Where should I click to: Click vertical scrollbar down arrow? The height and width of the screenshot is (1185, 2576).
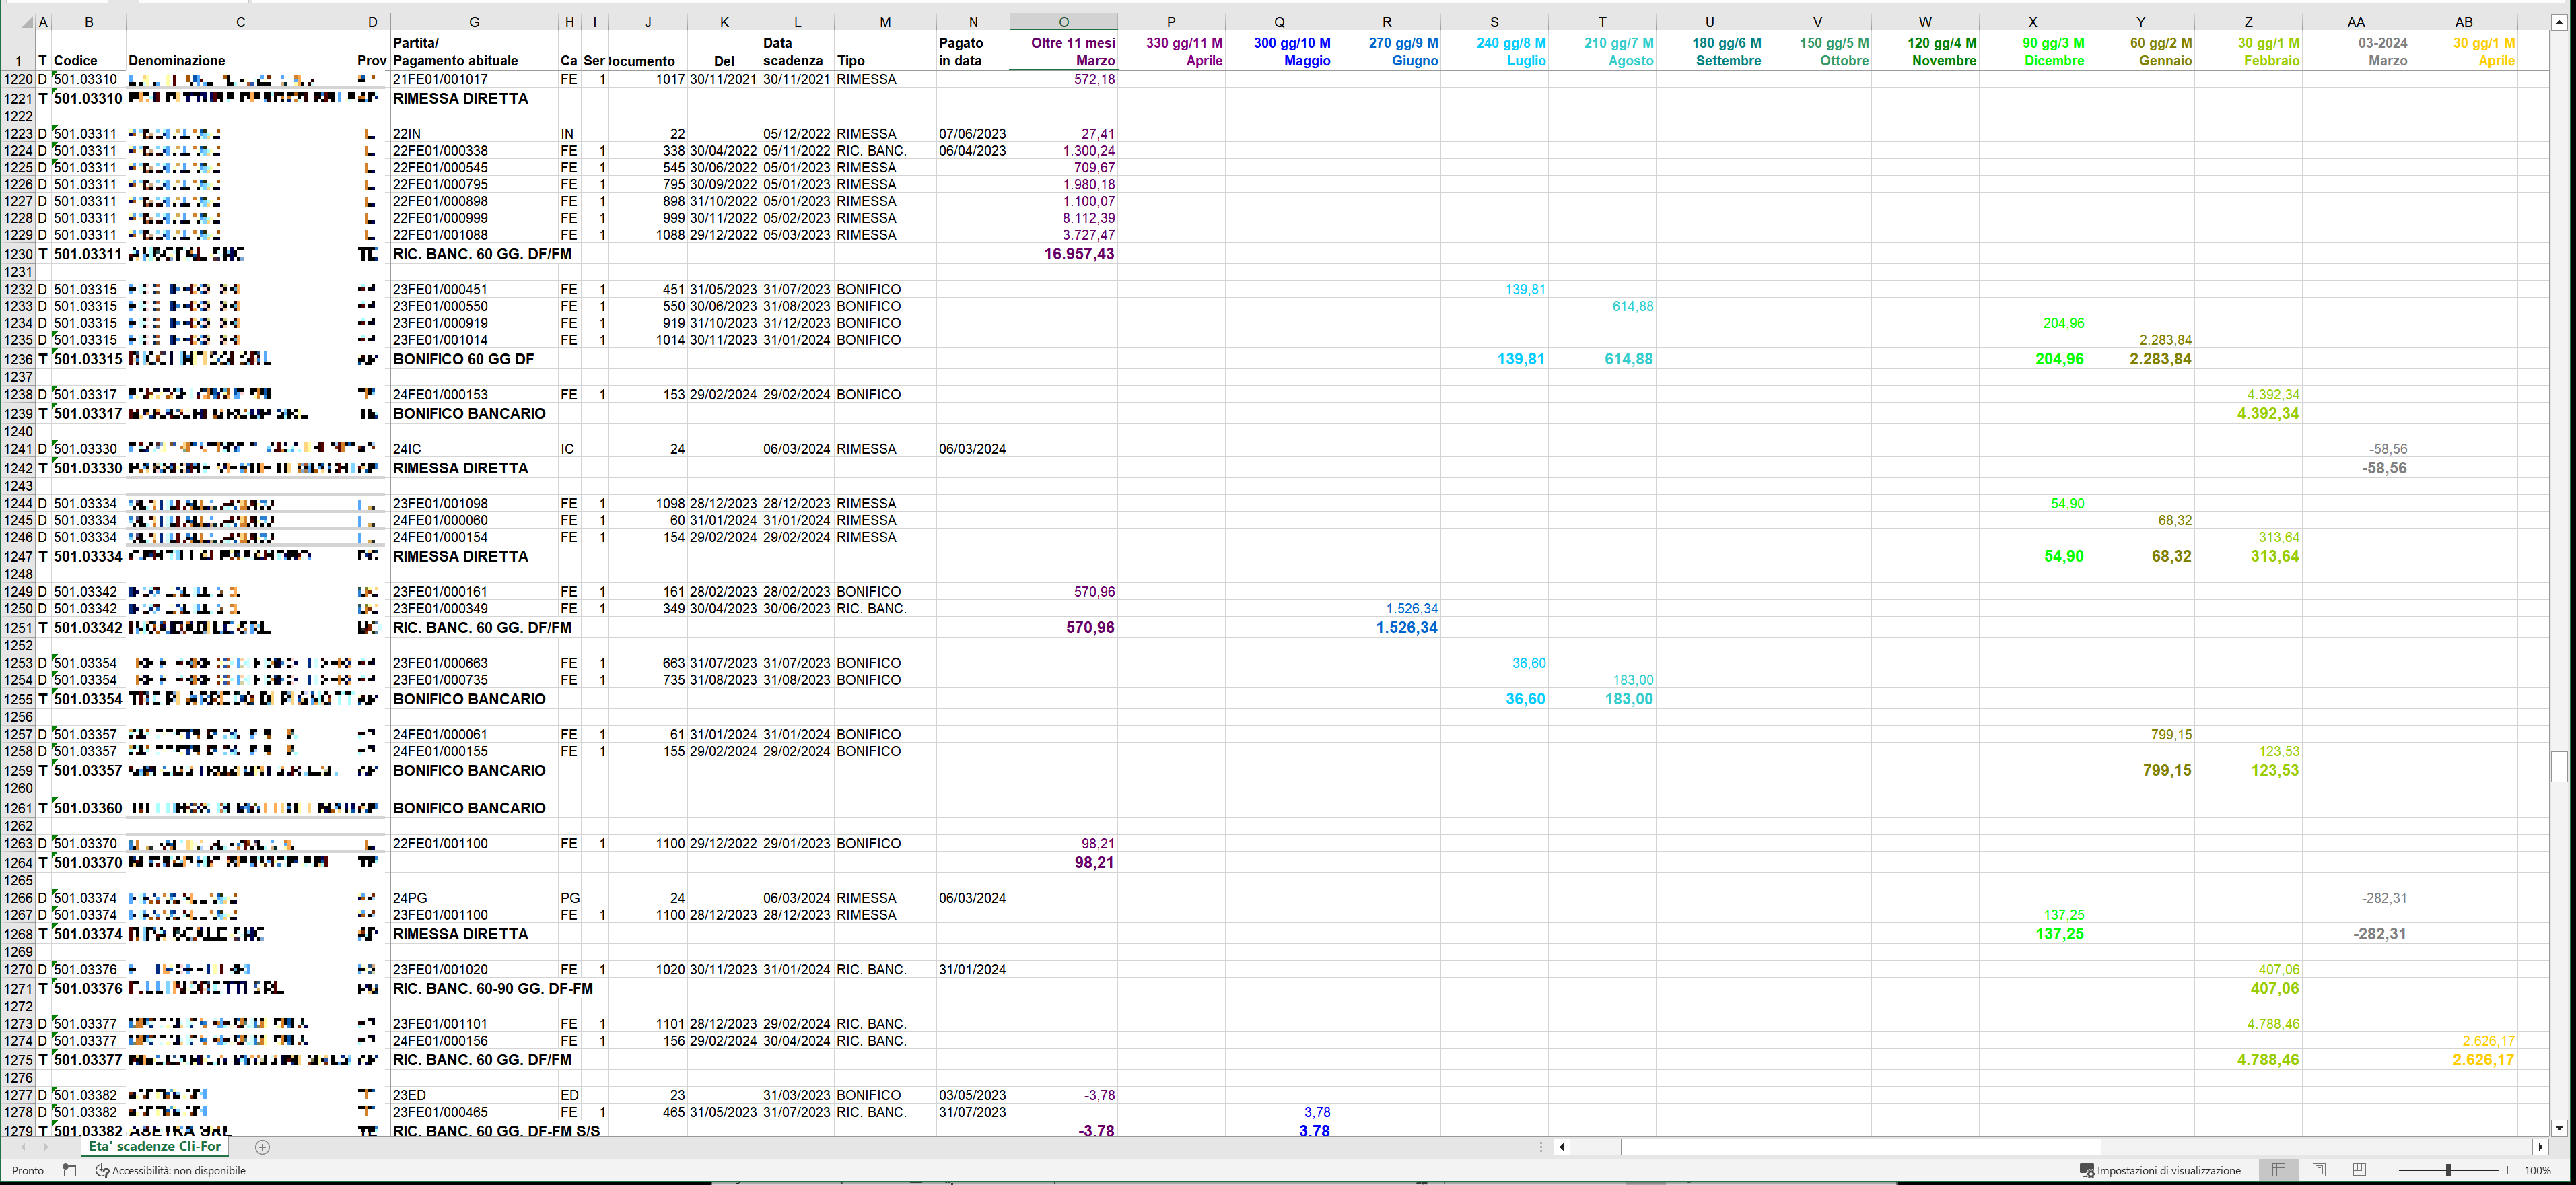(x=2559, y=1128)
